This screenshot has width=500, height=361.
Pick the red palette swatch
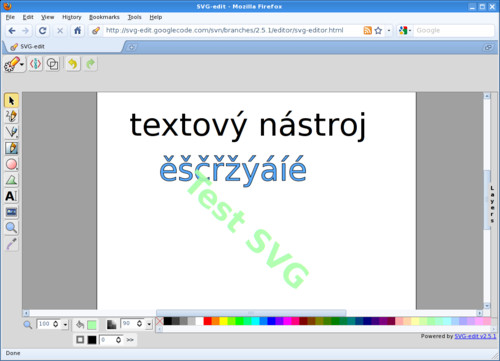pos(207,321)
